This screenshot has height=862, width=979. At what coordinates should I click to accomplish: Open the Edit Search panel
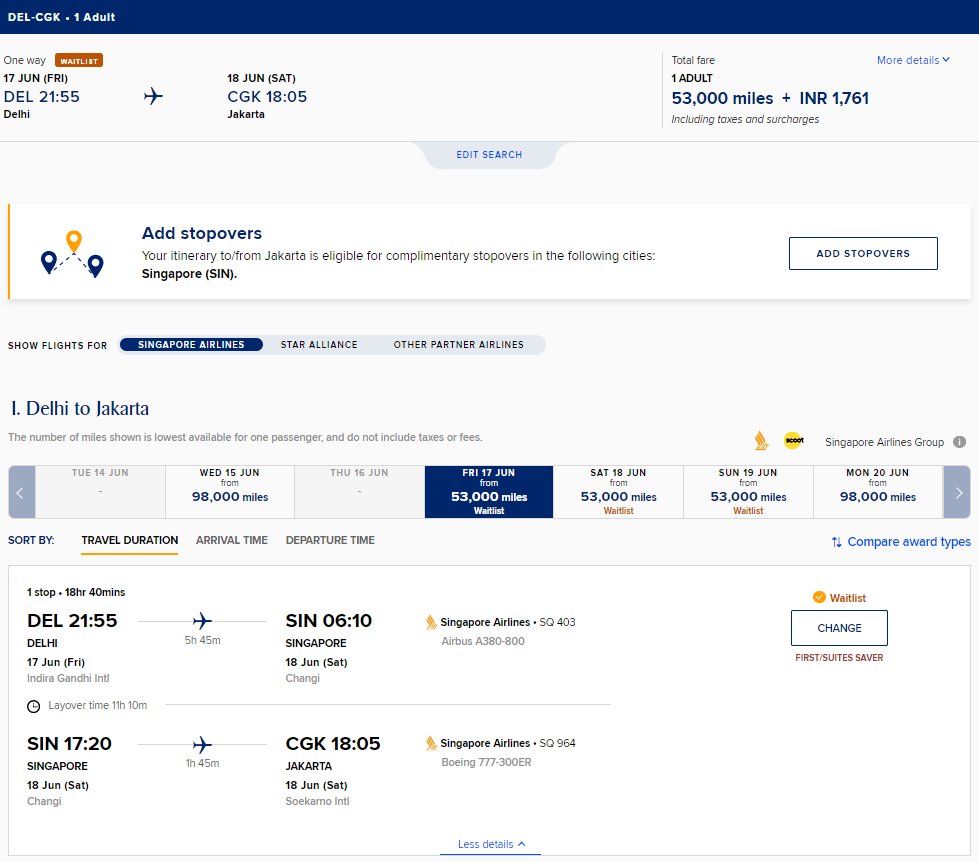pos(489,155)
